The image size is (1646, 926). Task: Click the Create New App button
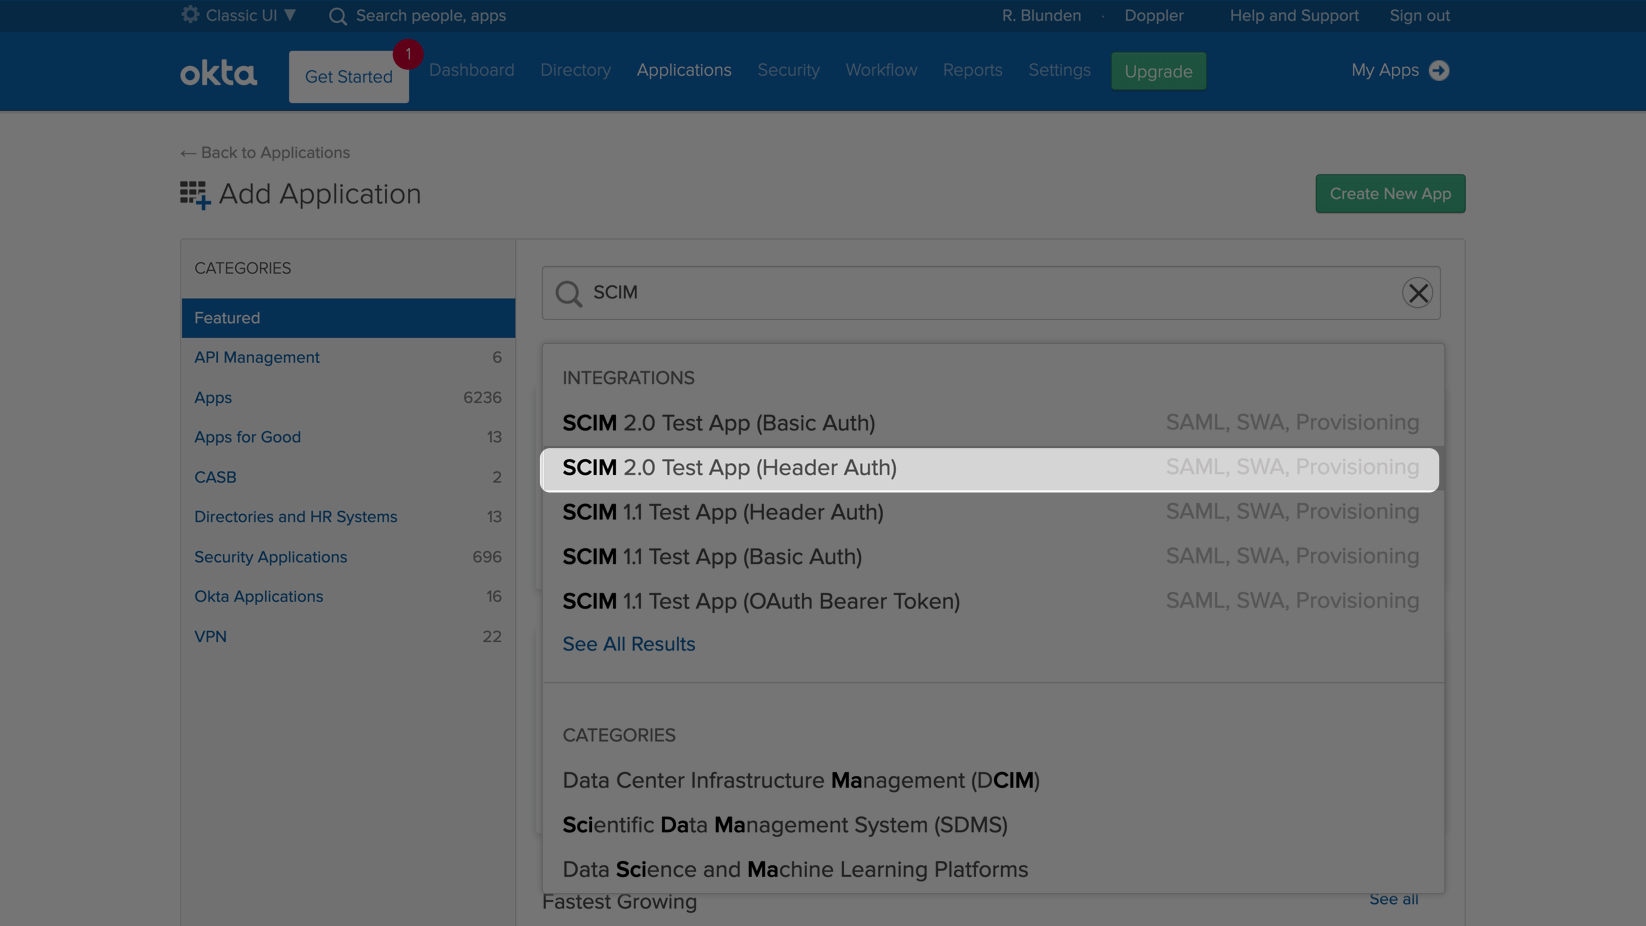[x=1390, y=194]
